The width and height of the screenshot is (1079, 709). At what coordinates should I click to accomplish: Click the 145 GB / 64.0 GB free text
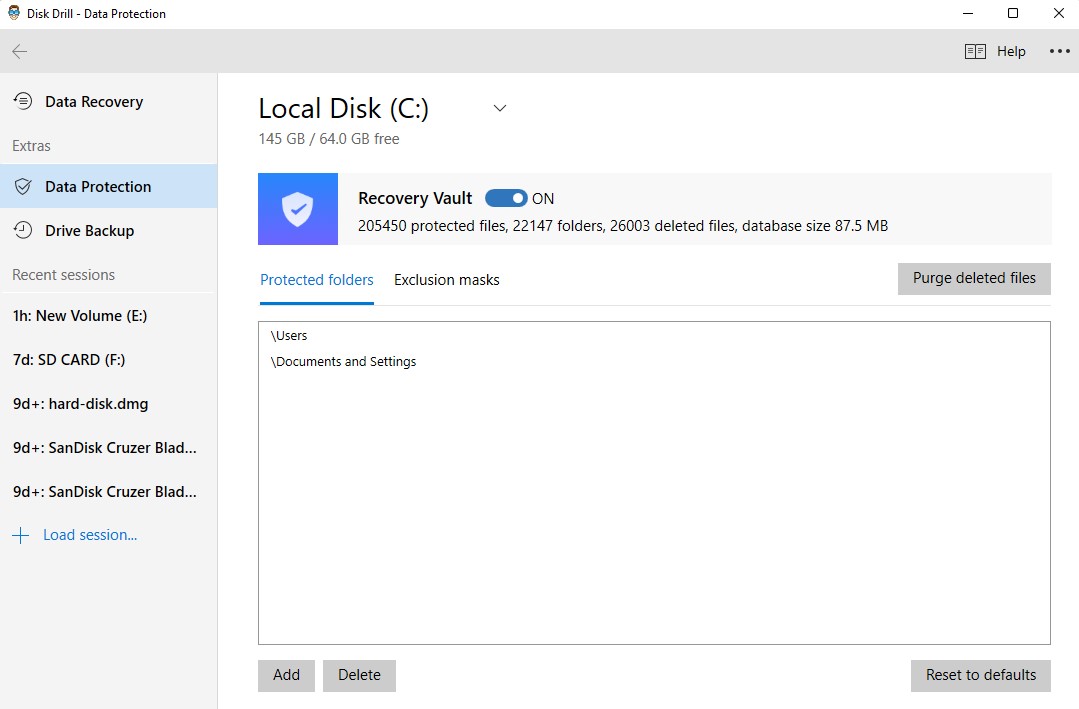click(x=329, y=139)
